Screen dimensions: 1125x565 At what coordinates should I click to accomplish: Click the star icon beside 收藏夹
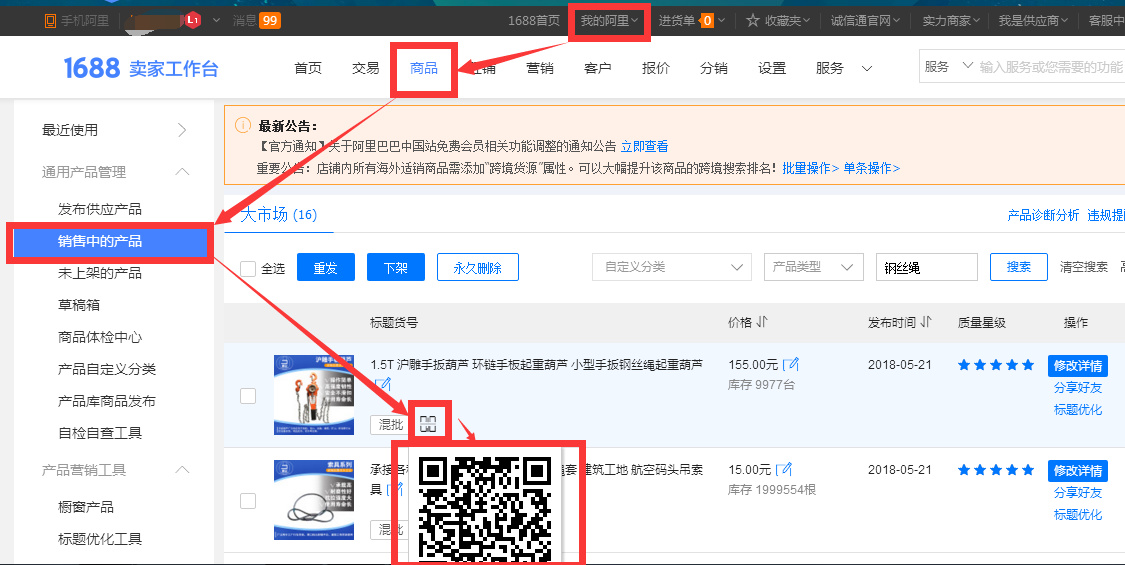coord(753,21)
